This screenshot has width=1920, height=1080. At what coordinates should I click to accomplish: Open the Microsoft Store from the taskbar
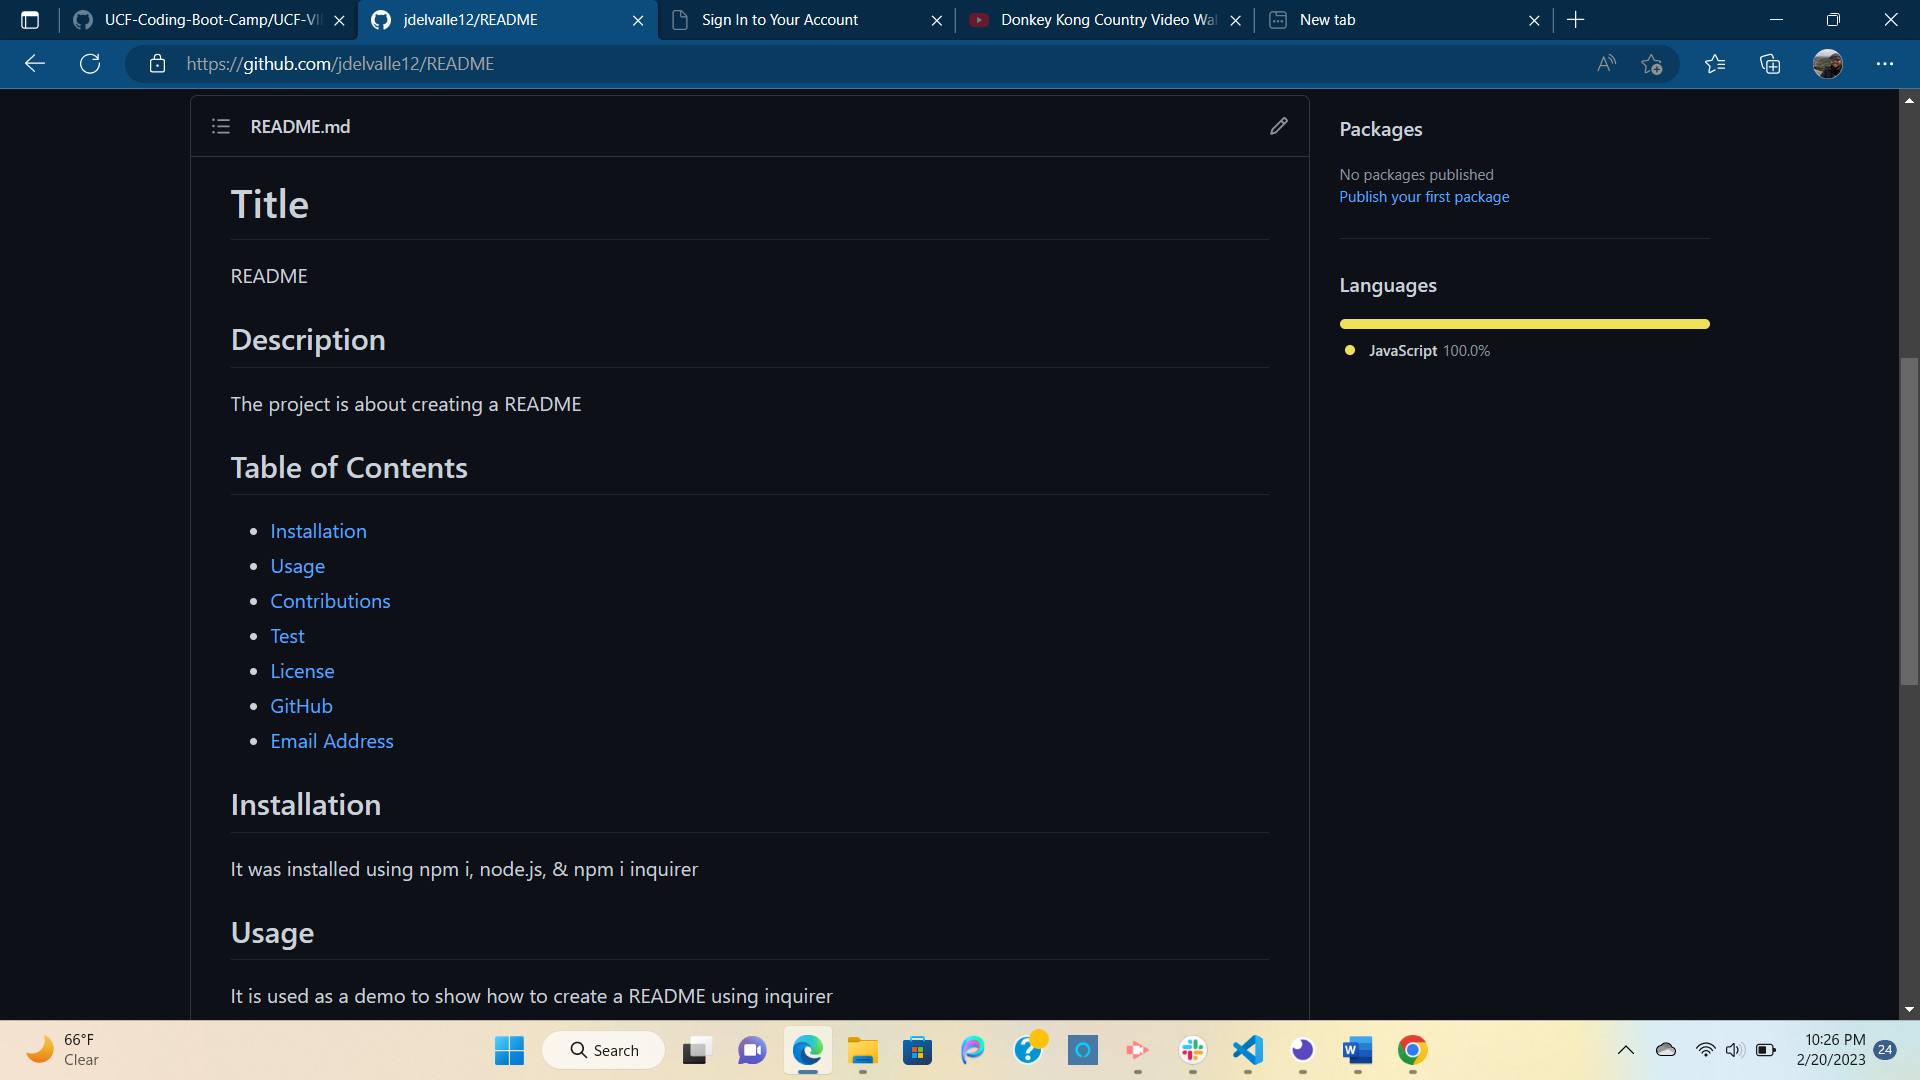917,1050
